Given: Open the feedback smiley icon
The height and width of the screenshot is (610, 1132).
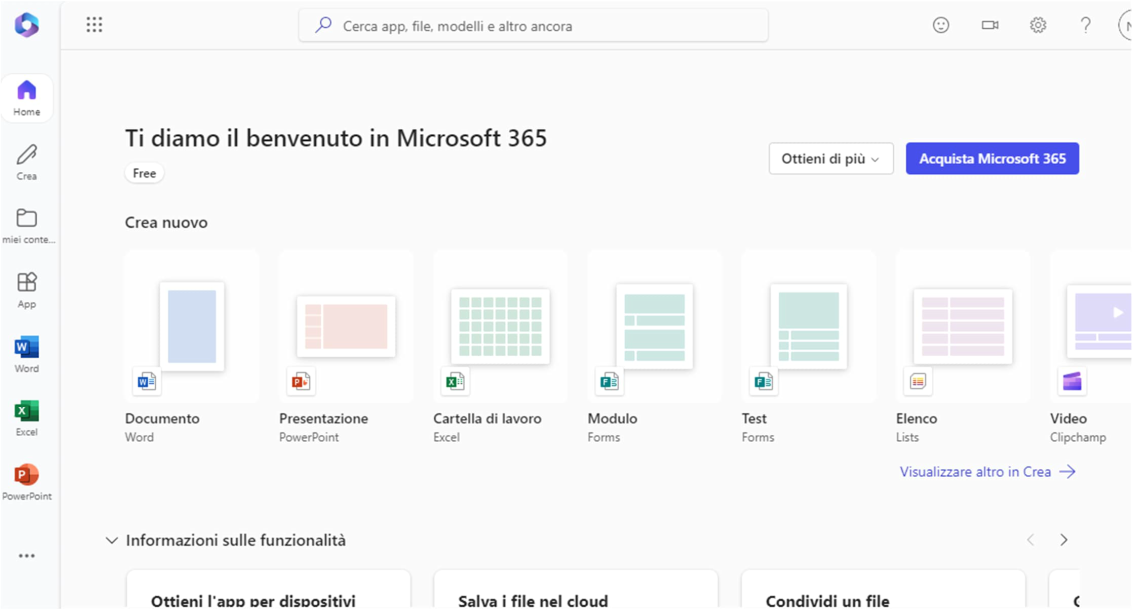Looking at the screenshot, I should pyautogui.click(x=941, y=25).
